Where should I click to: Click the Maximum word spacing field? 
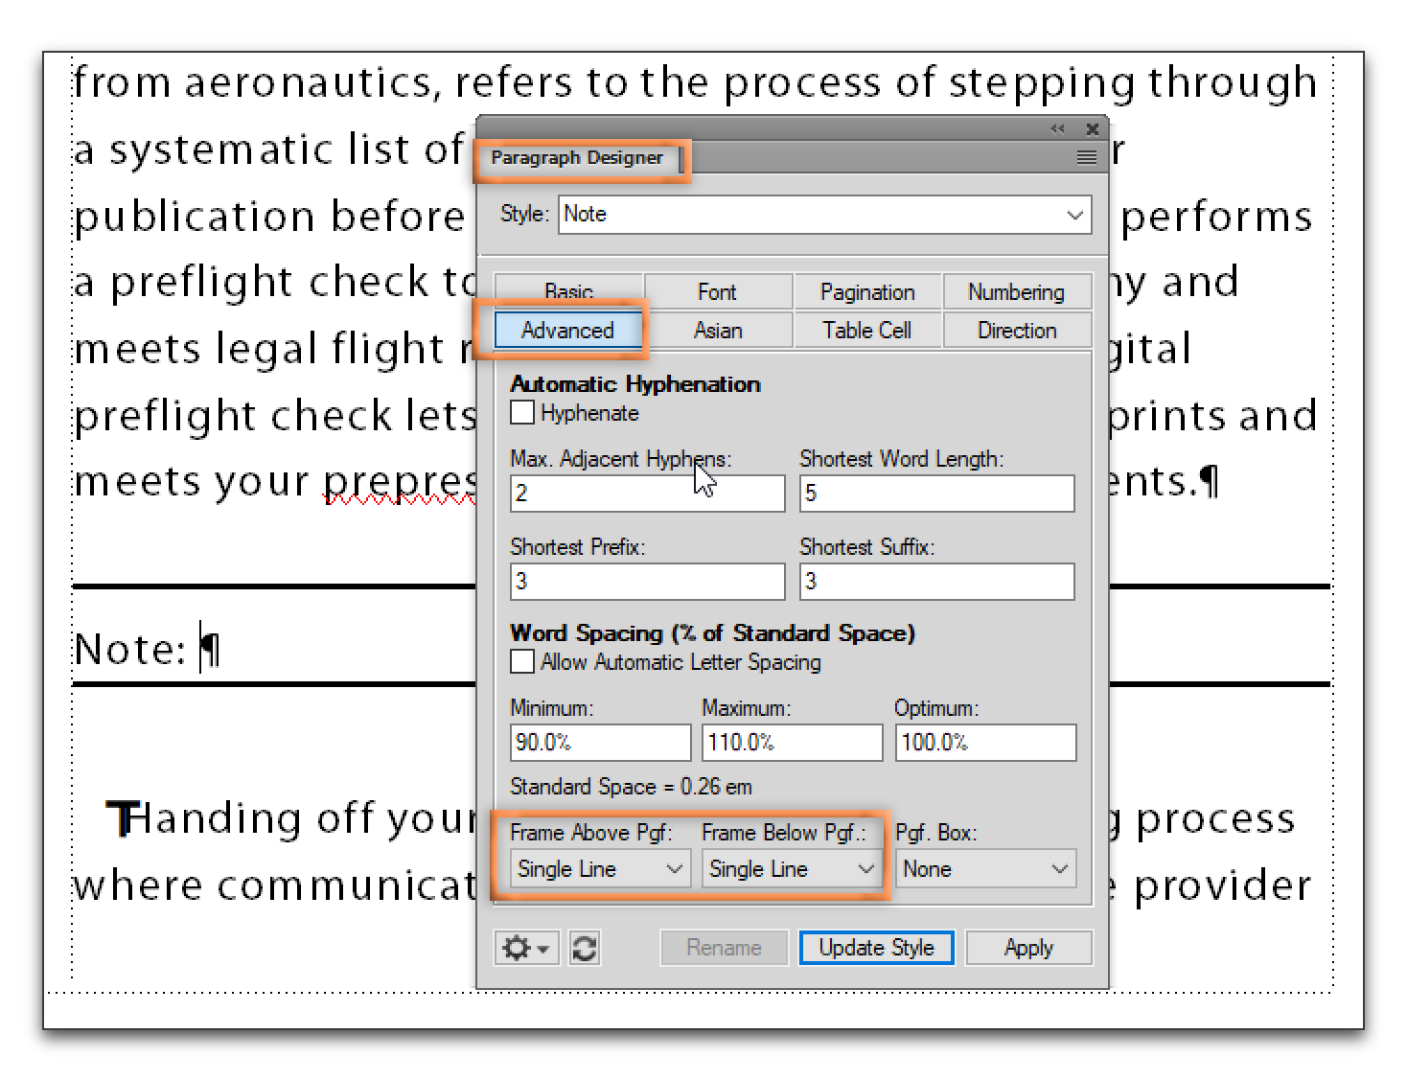[x=792, y=742]
